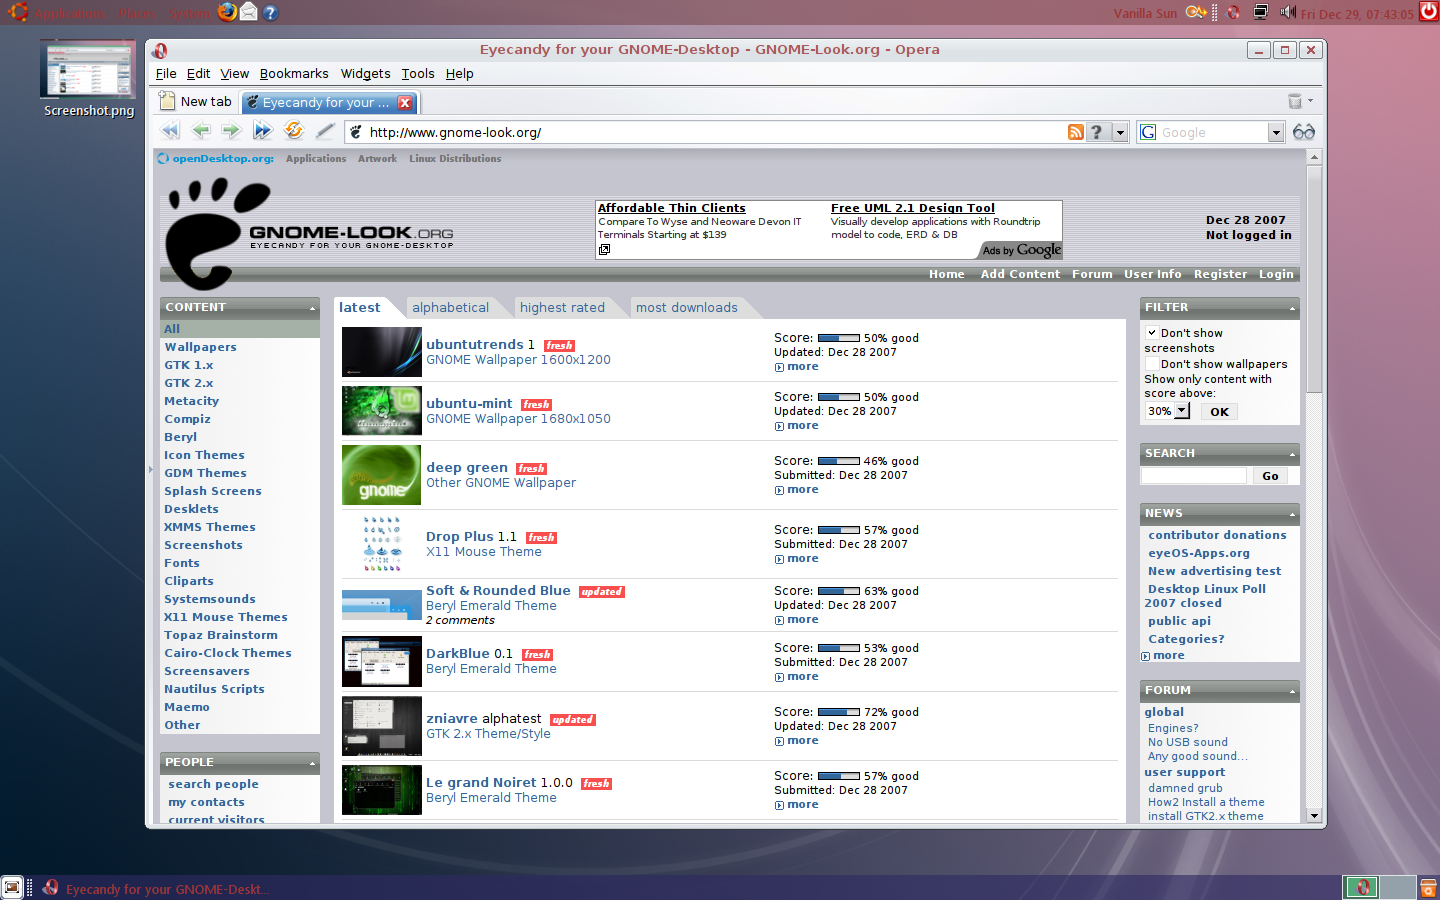Switch to the most downloads tab

point(687,308)
